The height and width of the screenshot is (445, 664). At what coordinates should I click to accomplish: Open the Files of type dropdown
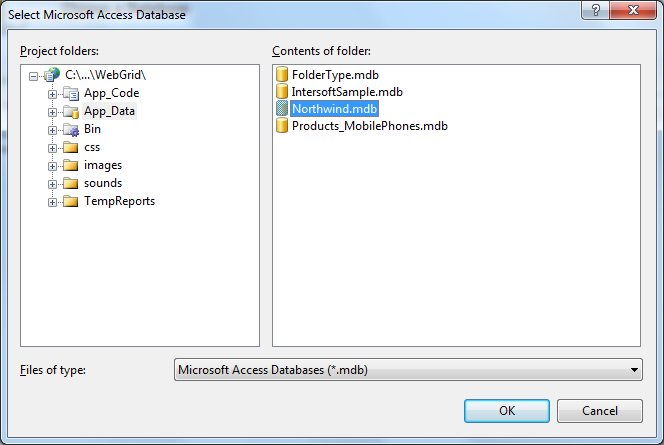(x=635, y=370)
